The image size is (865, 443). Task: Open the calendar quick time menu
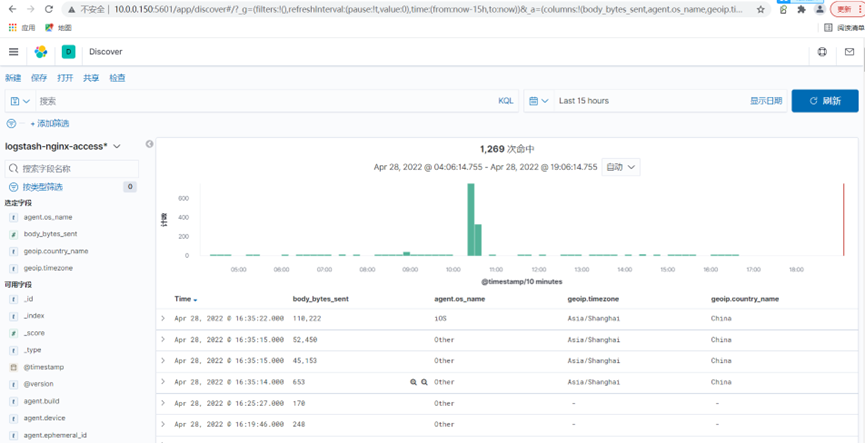click(539, 101)
